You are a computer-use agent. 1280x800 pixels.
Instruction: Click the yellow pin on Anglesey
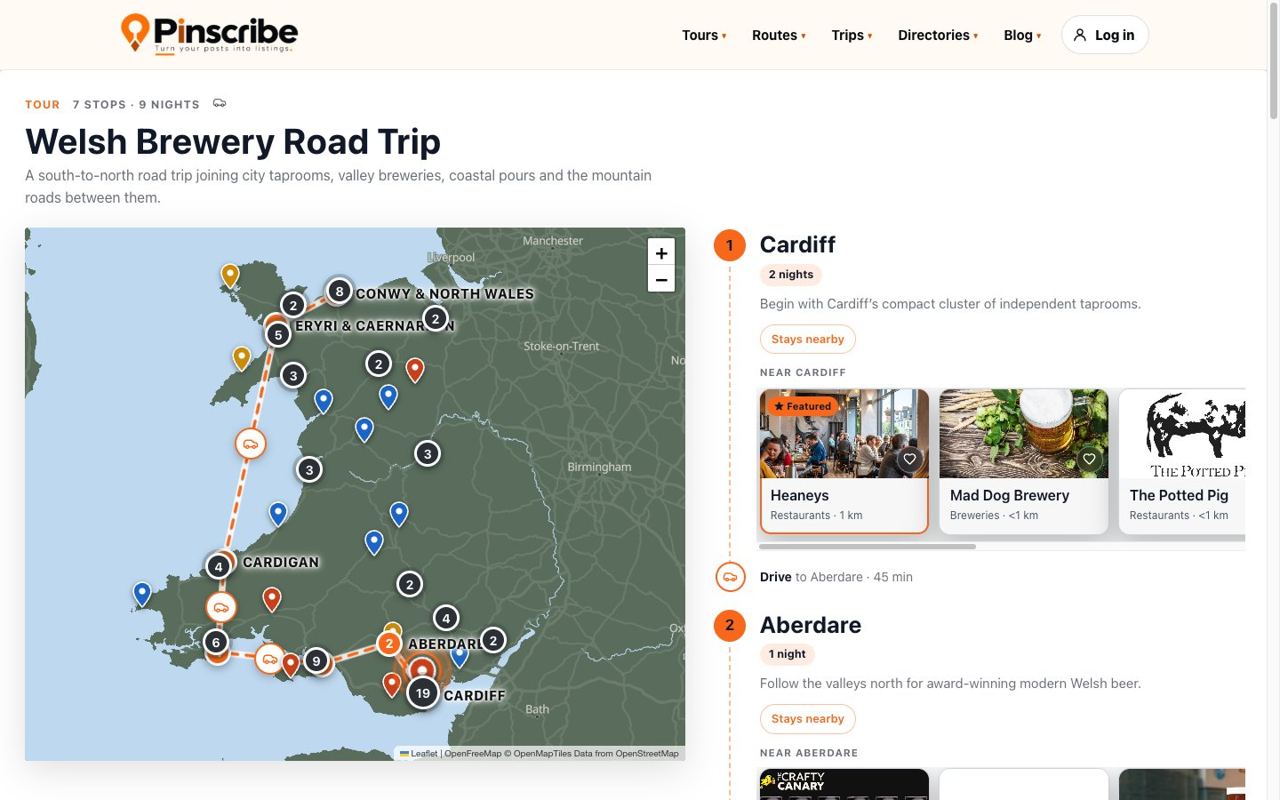tap(230, 276)
